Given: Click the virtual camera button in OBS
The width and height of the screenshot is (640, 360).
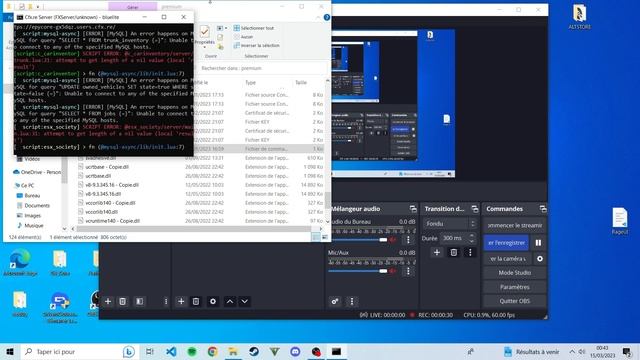Looking at the screenshot, I should 508,259.
